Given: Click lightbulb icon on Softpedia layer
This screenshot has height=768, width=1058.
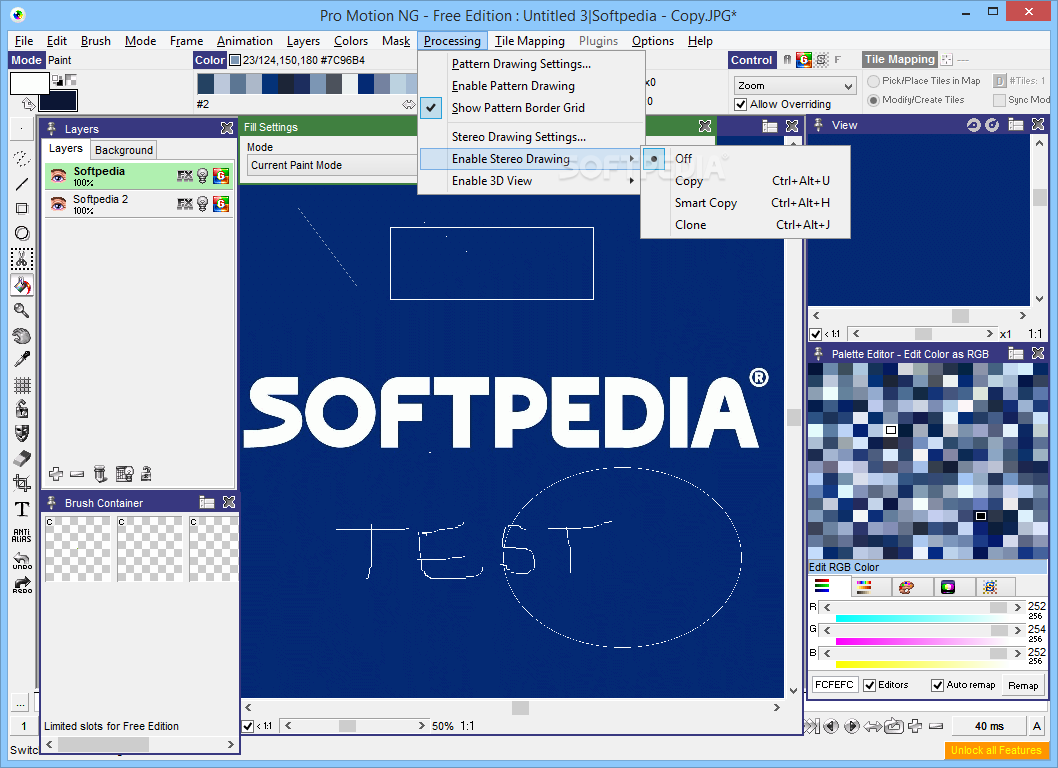Looking at the screenshot, I should point(202,176).
